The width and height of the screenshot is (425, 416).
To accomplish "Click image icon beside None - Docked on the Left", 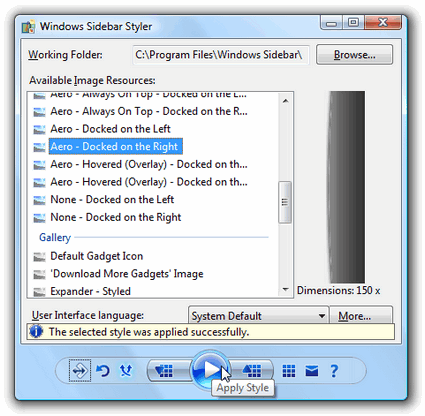I will tap(39, 200).
